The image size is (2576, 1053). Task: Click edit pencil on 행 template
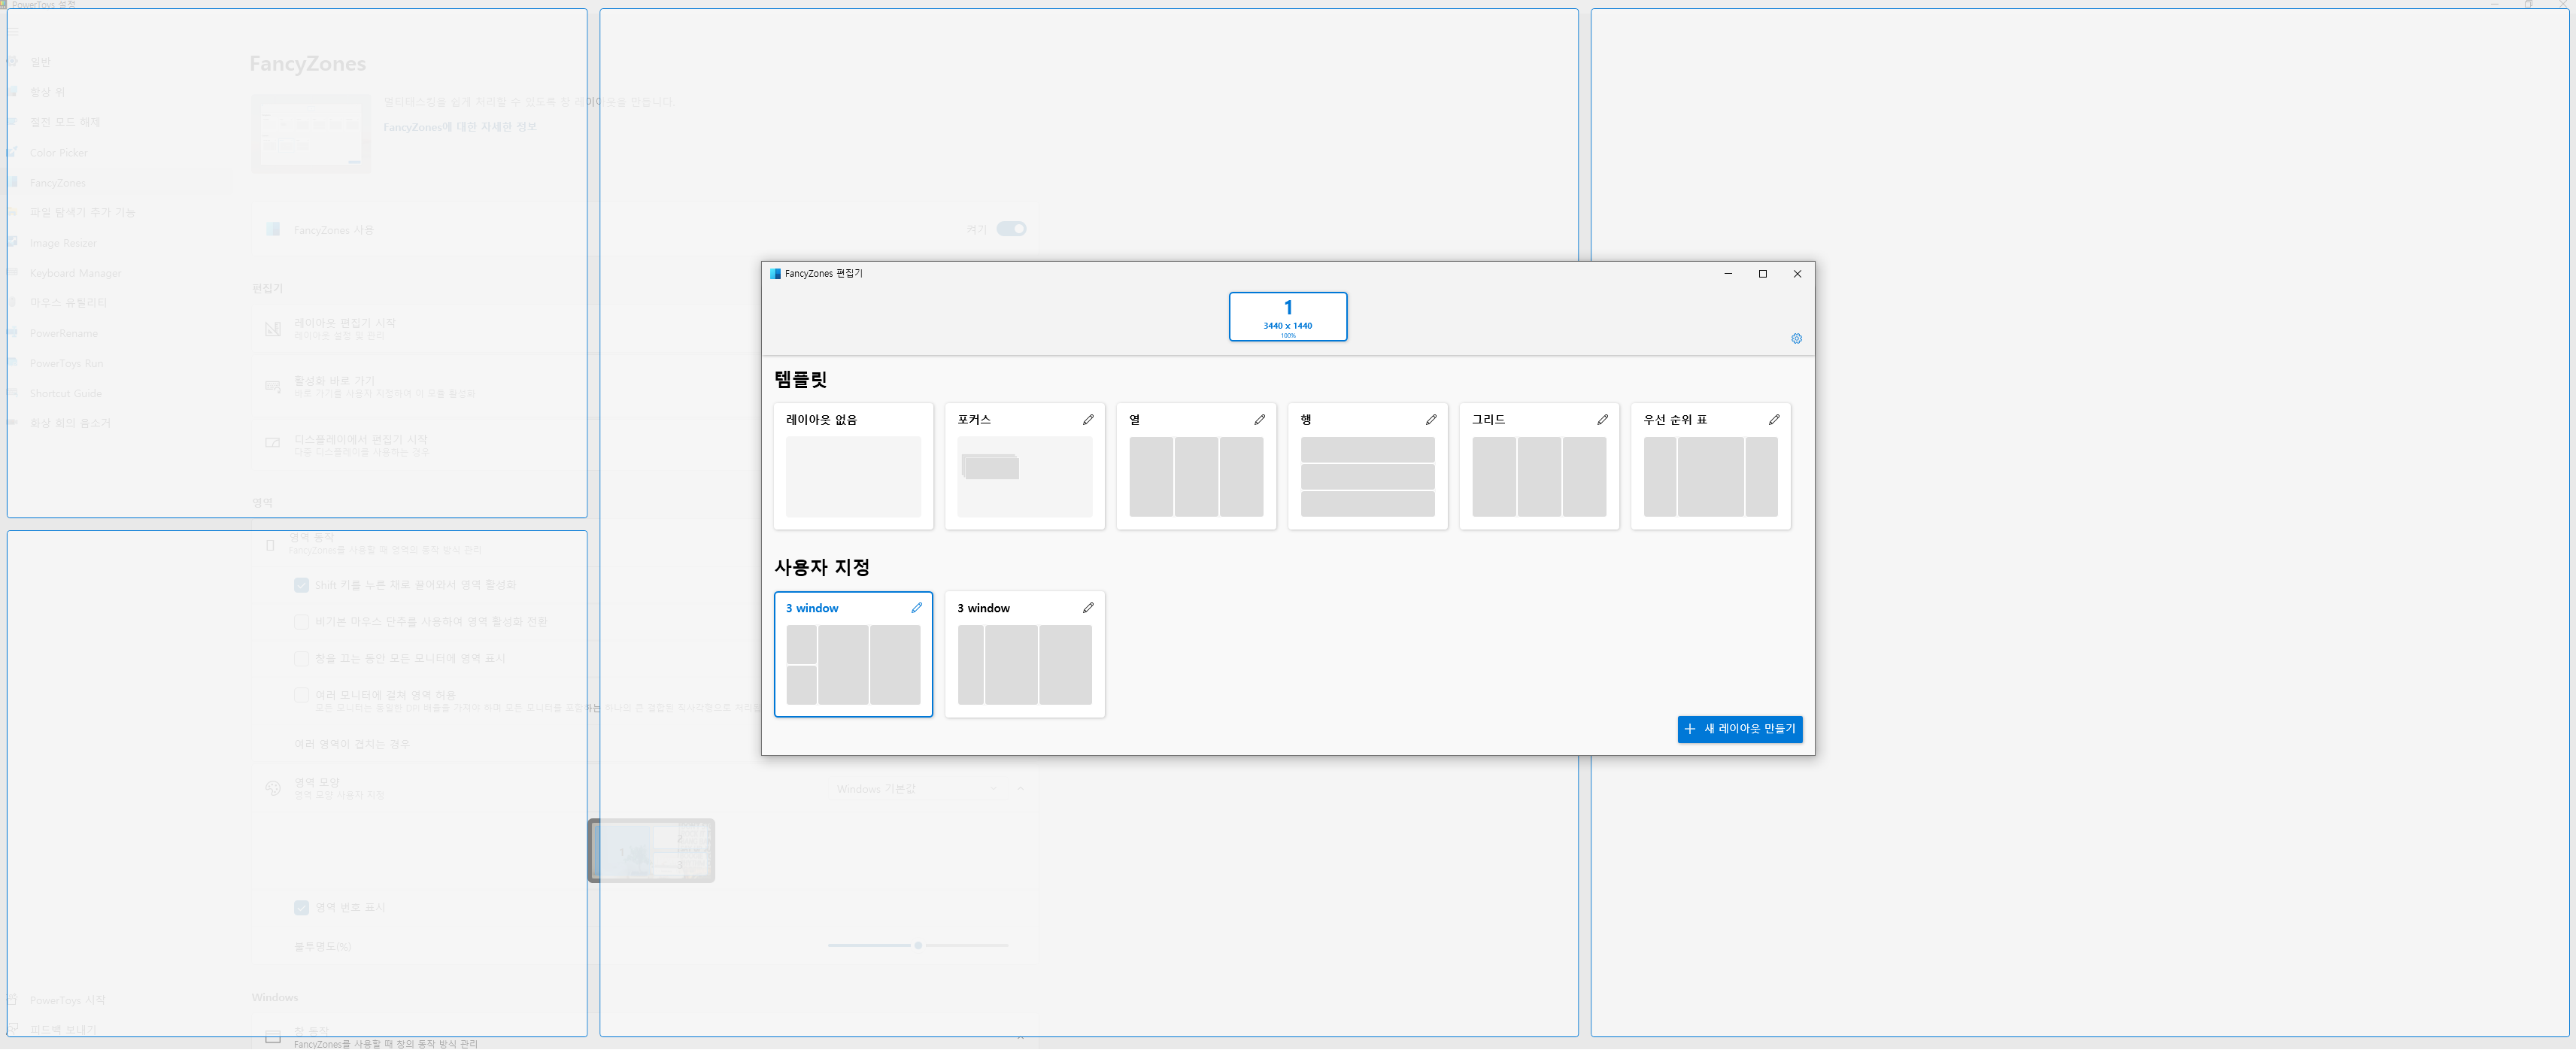[1431, 420]
